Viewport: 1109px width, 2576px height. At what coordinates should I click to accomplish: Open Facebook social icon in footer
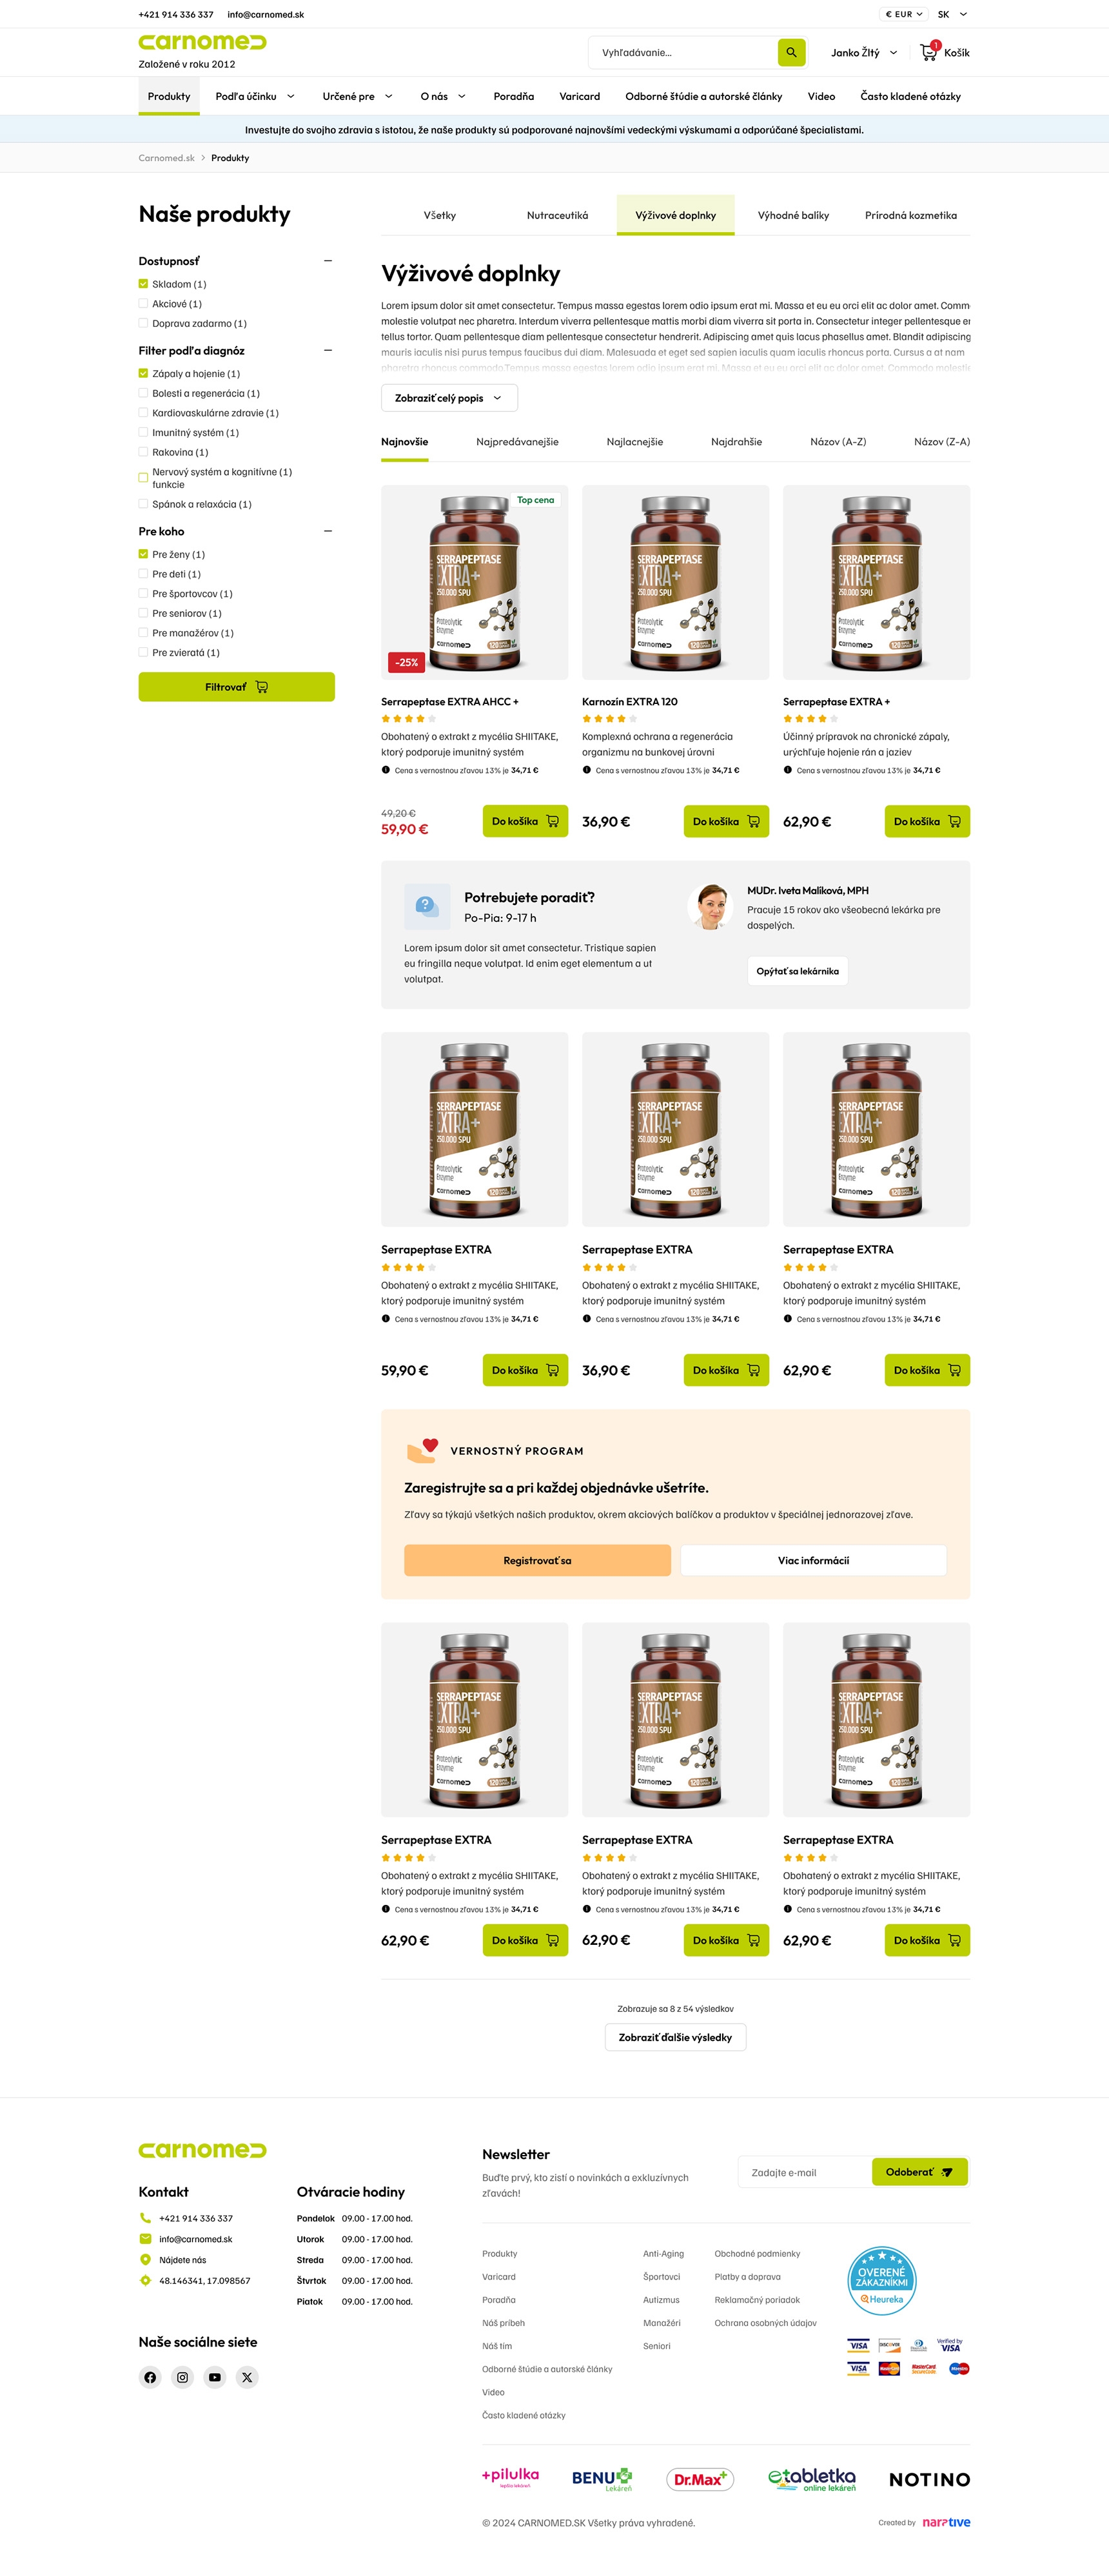pyautogui.click(x=150, y=2377)
